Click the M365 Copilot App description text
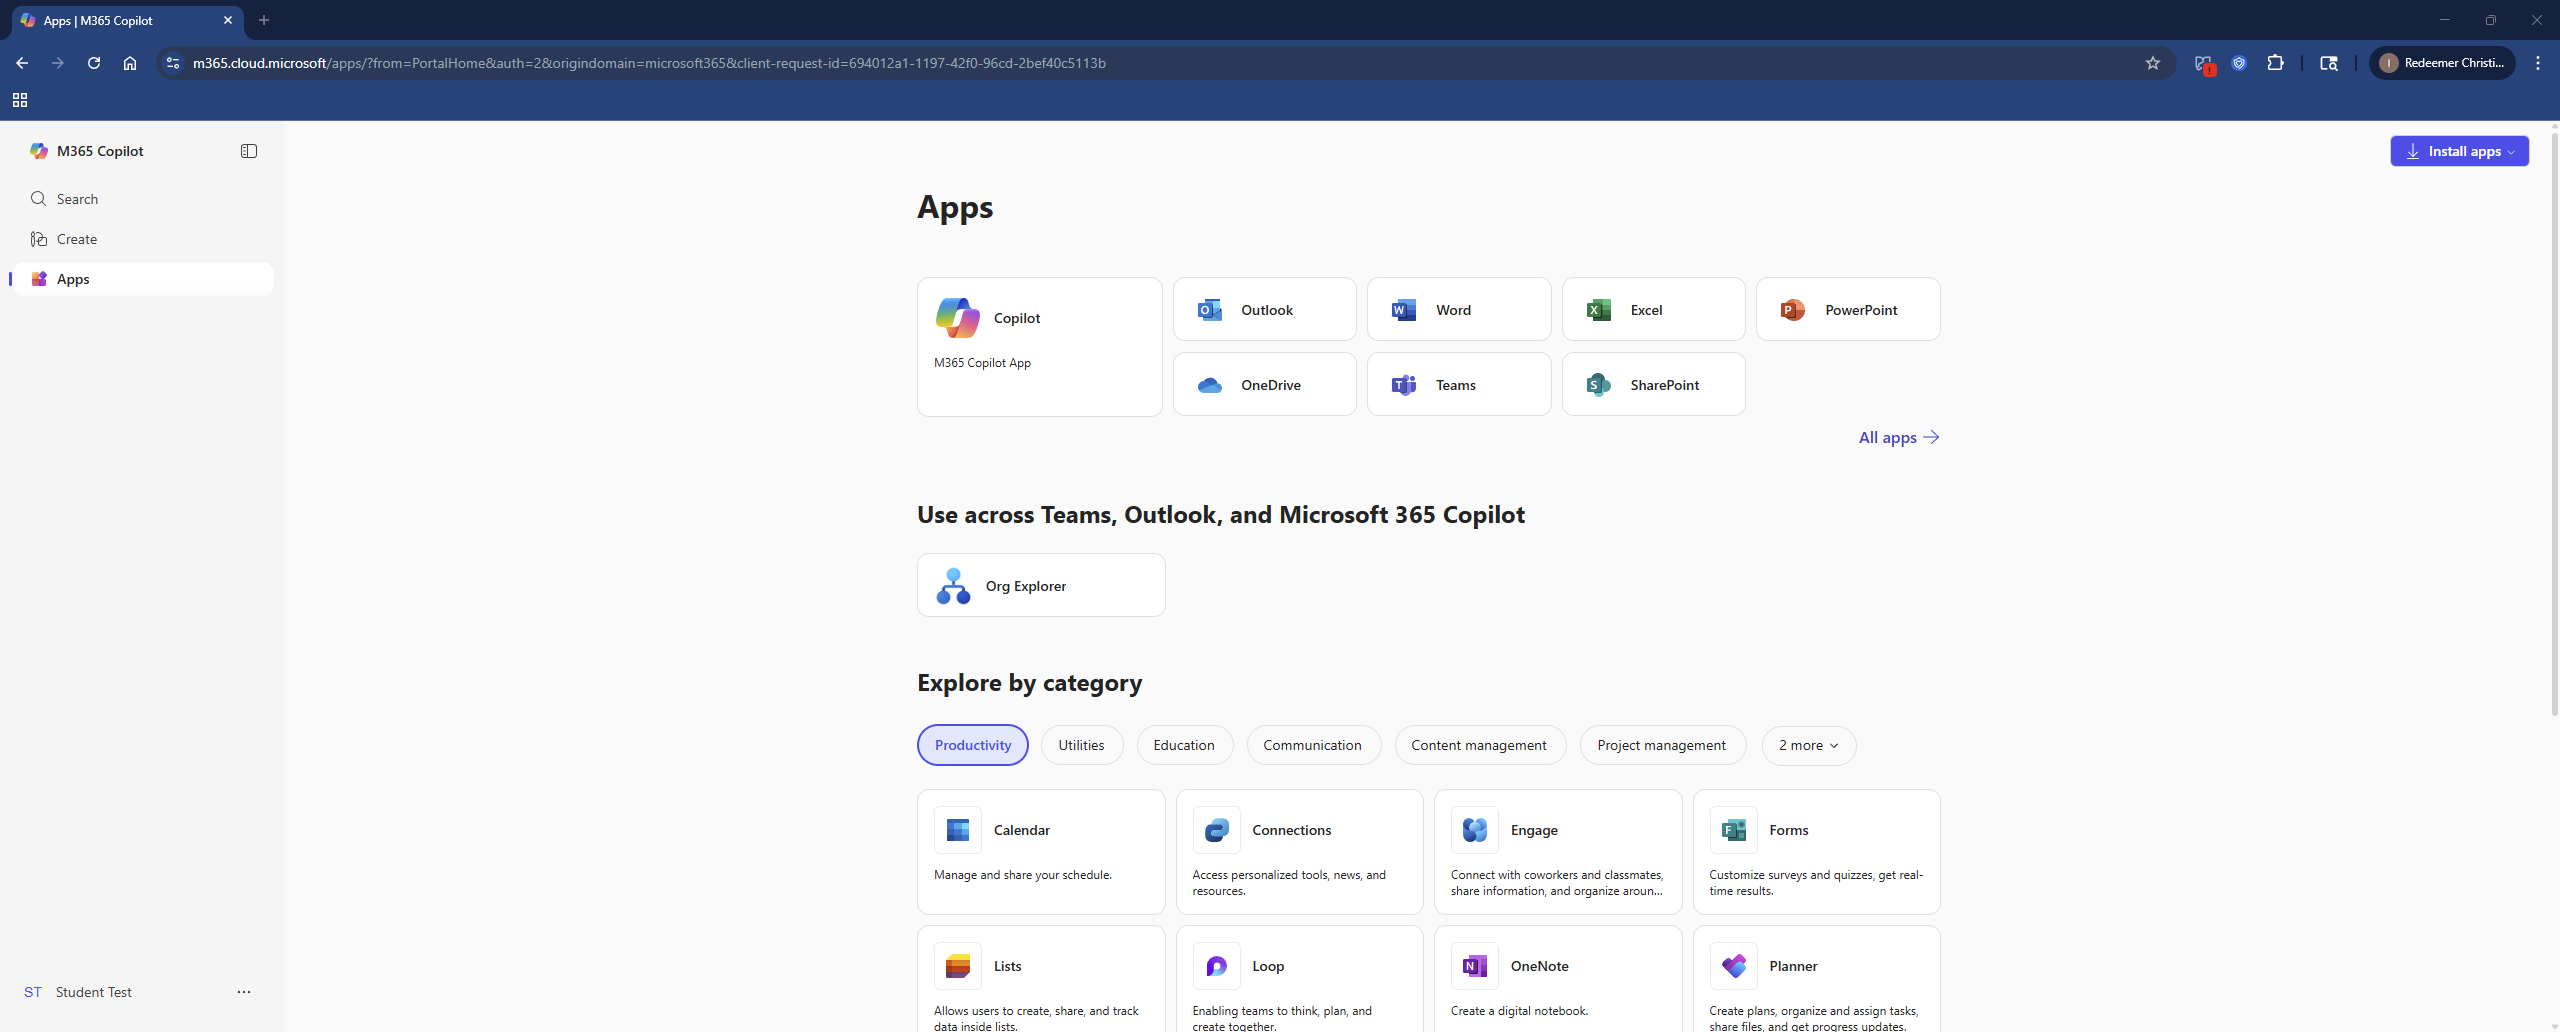 coord(982,363)
